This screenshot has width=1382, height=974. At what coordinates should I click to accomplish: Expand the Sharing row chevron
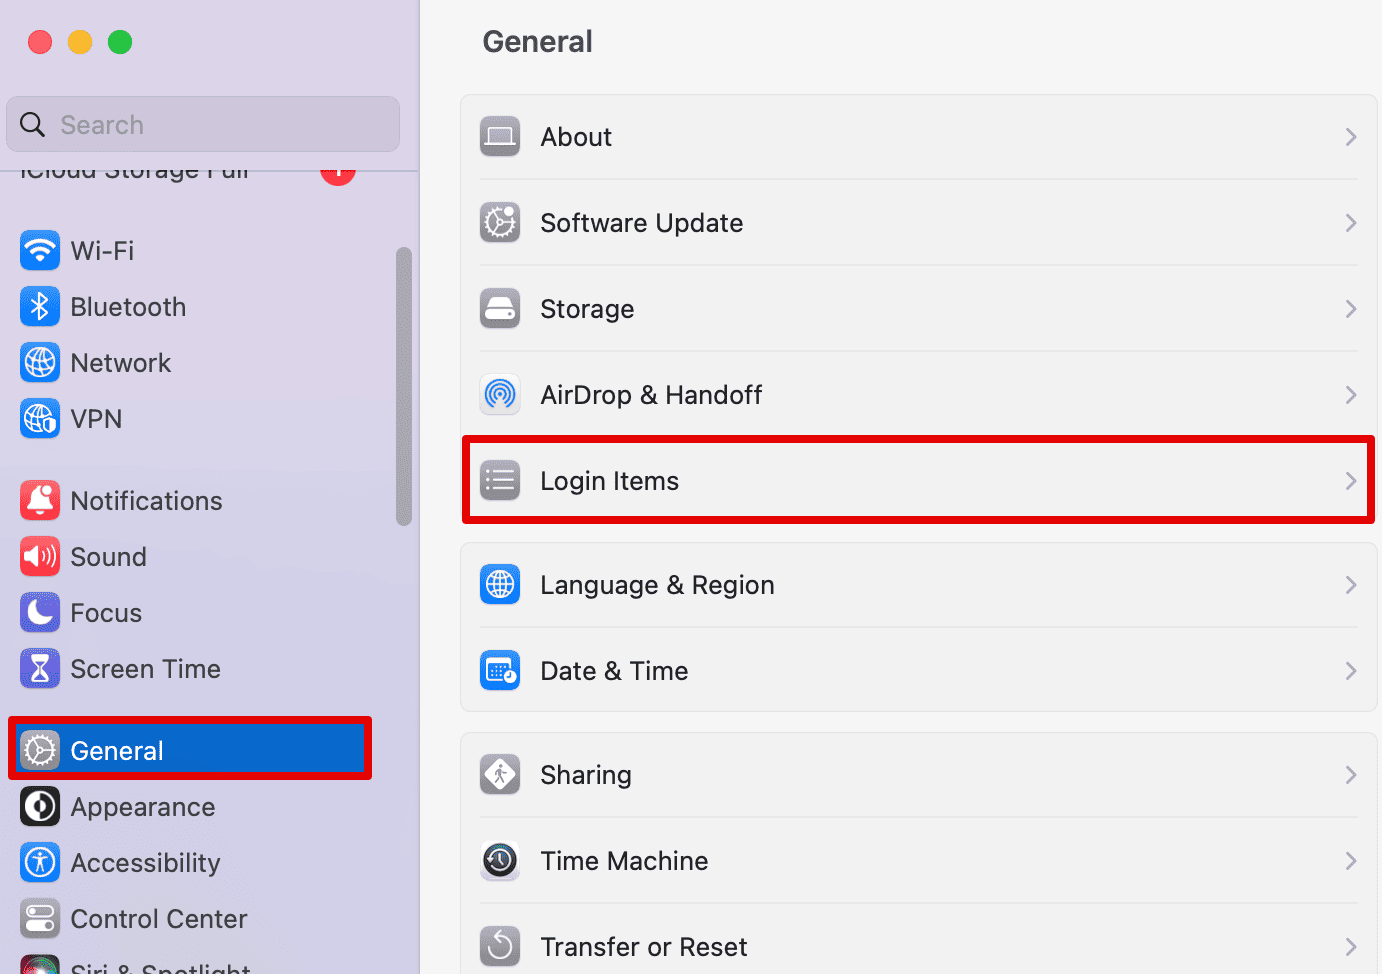point(1351,775)
